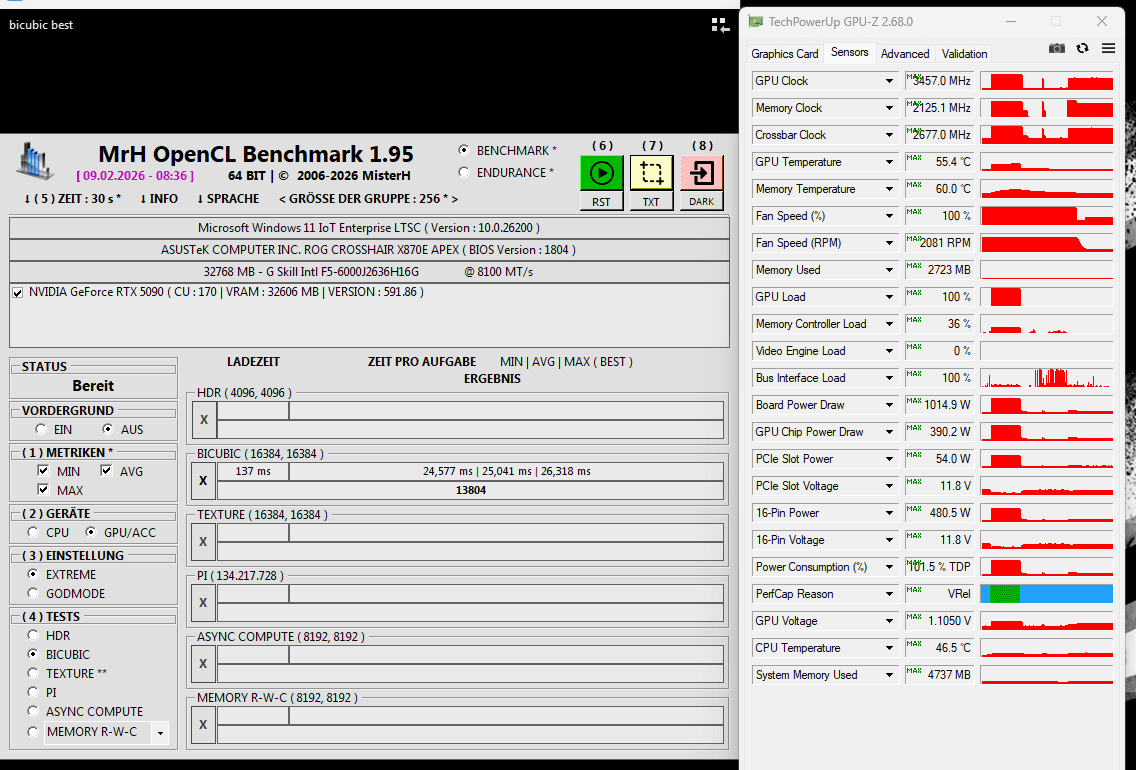1136x770 pixels.
Task: Open the Memory Clock sensor dropdown
Action: [889, 108]
